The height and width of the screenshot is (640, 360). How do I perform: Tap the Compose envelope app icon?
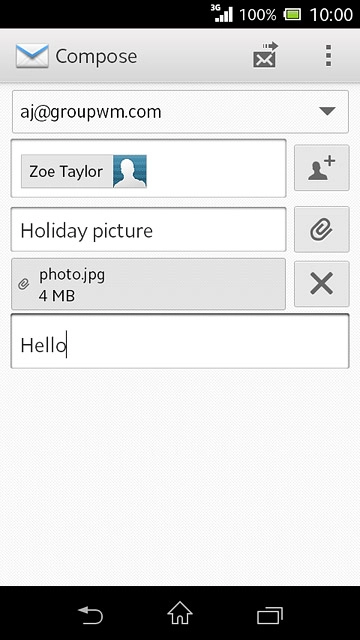pyautogui.click(x=32, y=56)
